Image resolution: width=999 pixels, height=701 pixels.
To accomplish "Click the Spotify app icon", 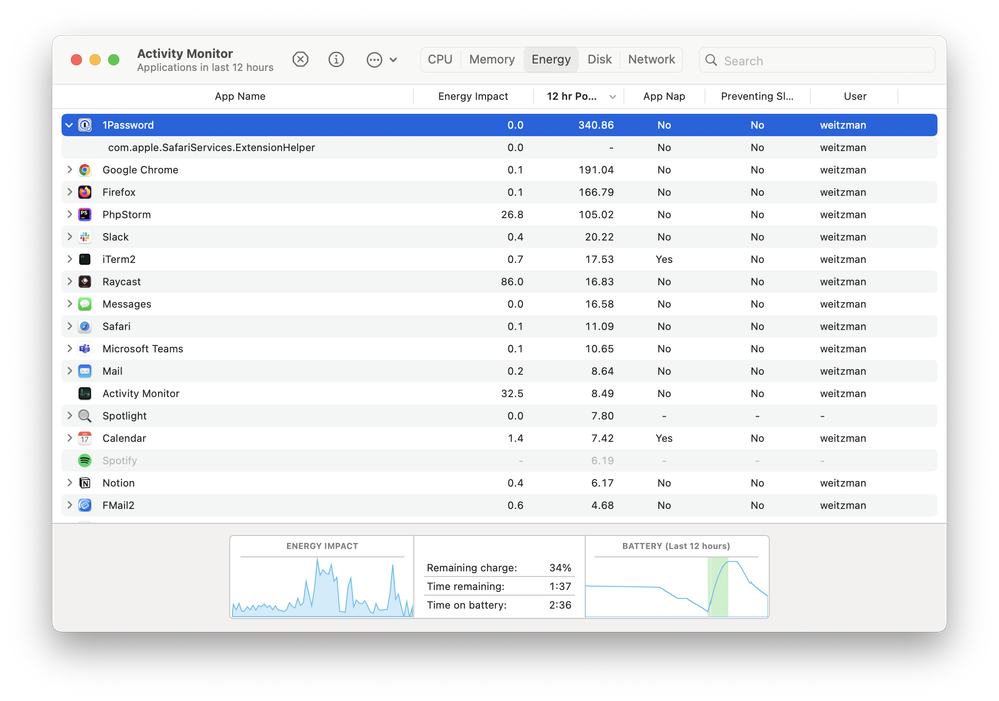I will (x=85, y=460).
